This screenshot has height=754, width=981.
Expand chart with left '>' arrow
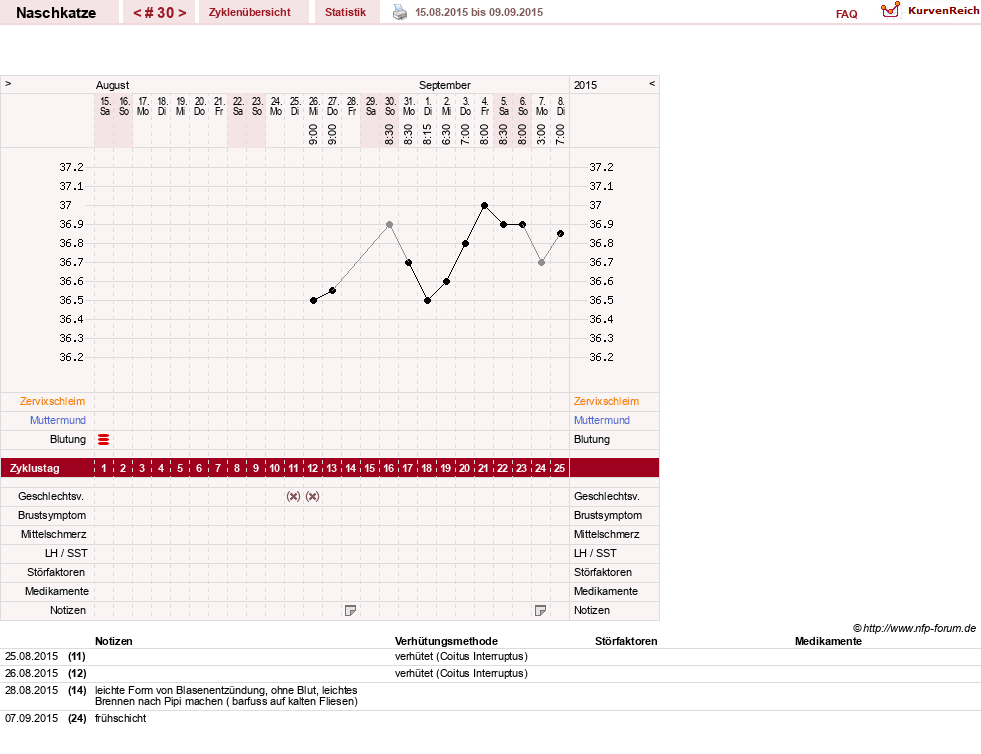click(8, 83)
